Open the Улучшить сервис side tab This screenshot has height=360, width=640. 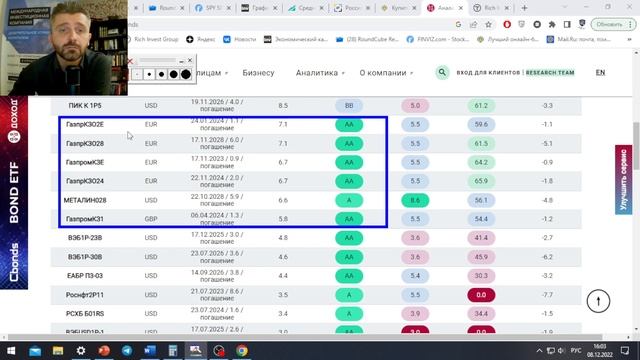point(624,180)
